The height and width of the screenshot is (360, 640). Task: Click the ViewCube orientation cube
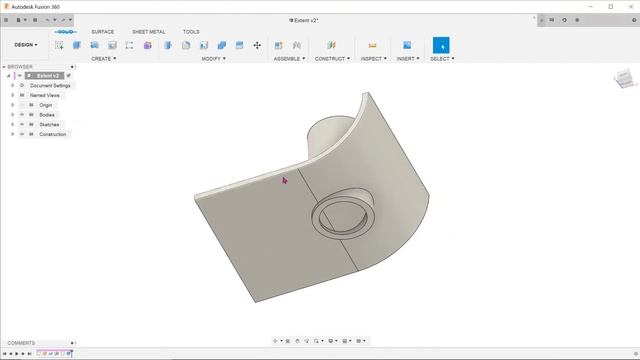coord(625,78)
